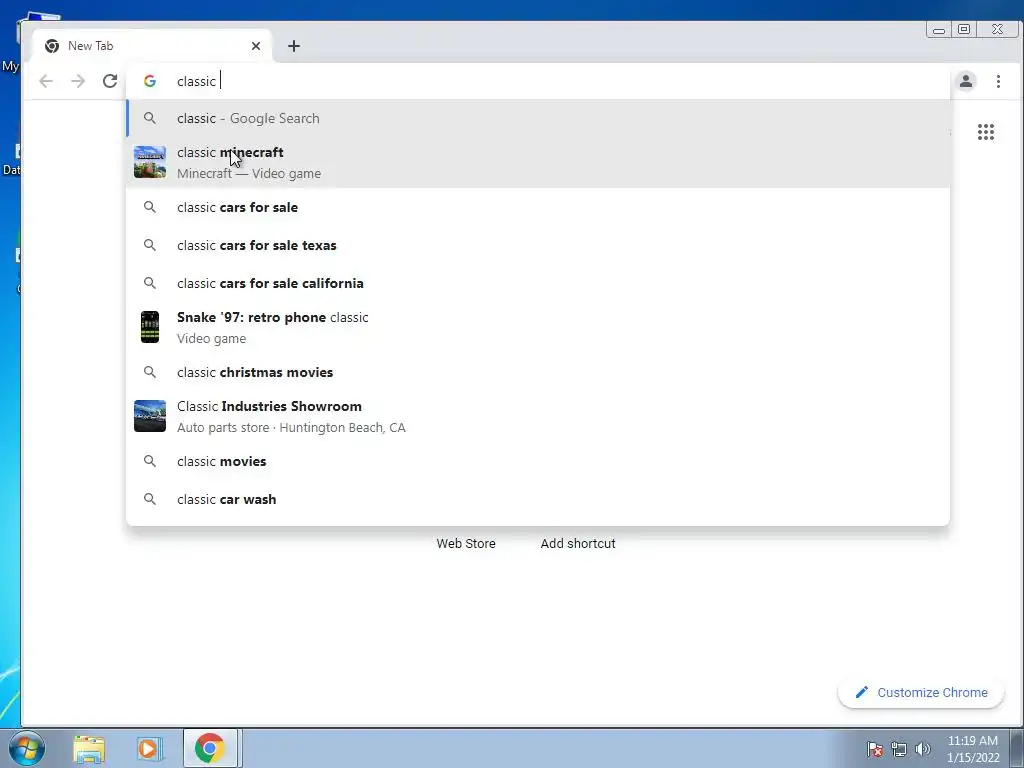Choose 'classic - Google Search' suggestion
Screen dimensions: 1024x768
(x=538, y=118)
